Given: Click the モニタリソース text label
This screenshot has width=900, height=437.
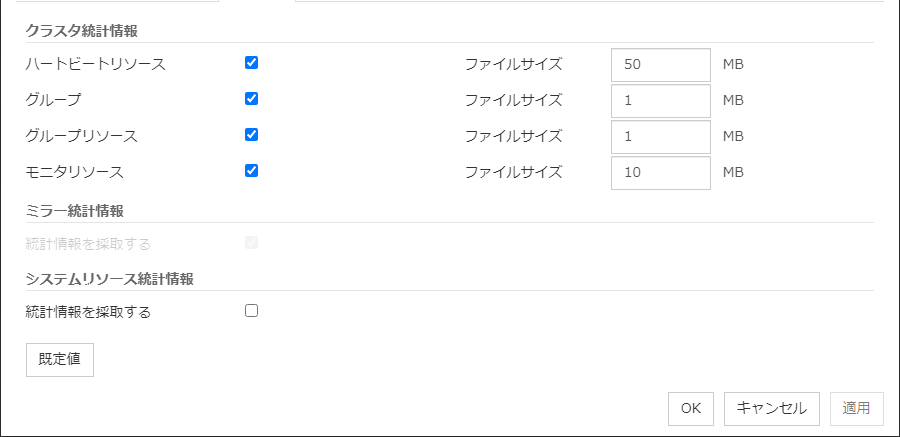Looking at the screenshot, I should pos(75,172).
